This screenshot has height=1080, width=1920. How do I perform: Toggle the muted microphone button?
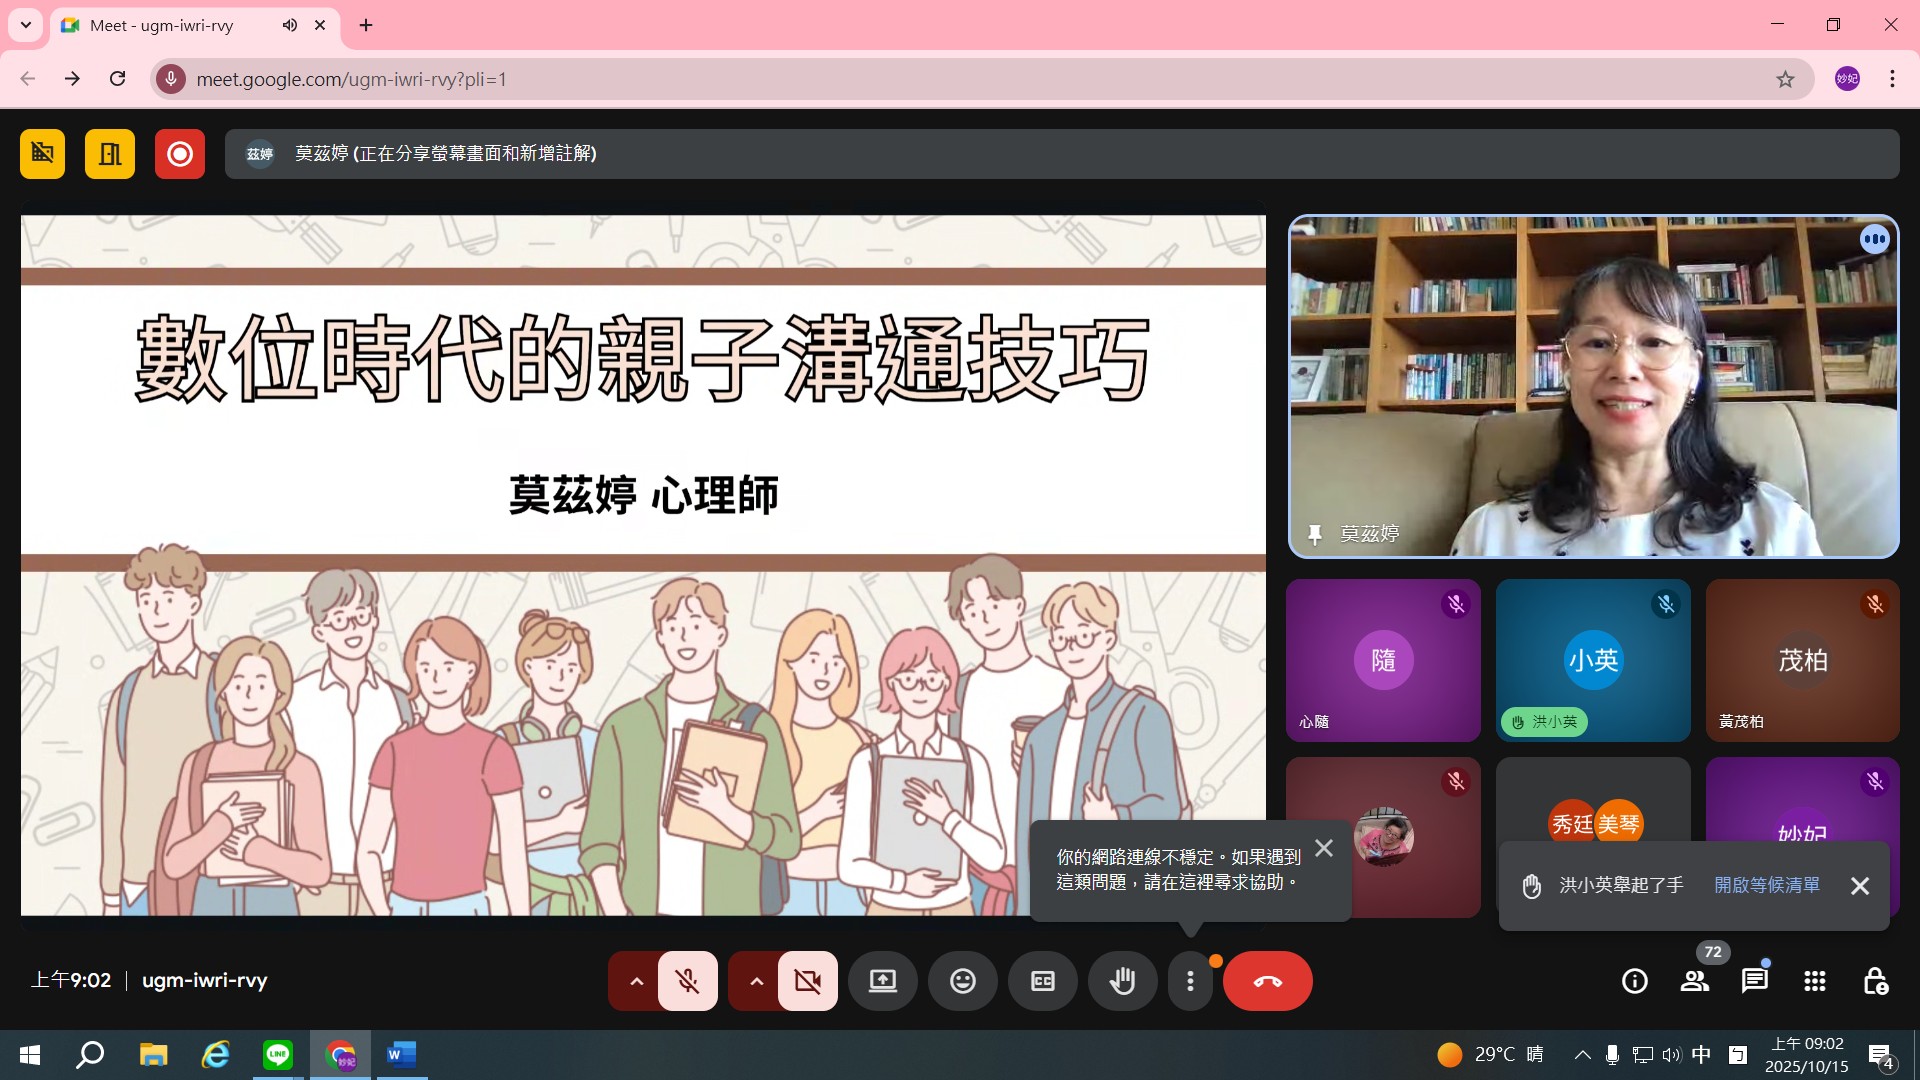tap(688, 981)
